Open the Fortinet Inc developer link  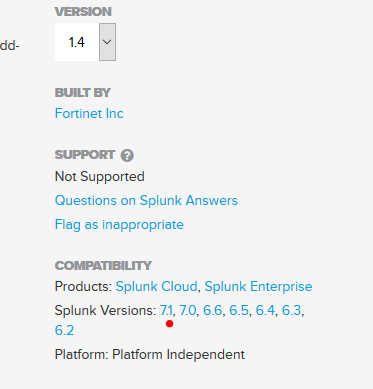(89, 113)
